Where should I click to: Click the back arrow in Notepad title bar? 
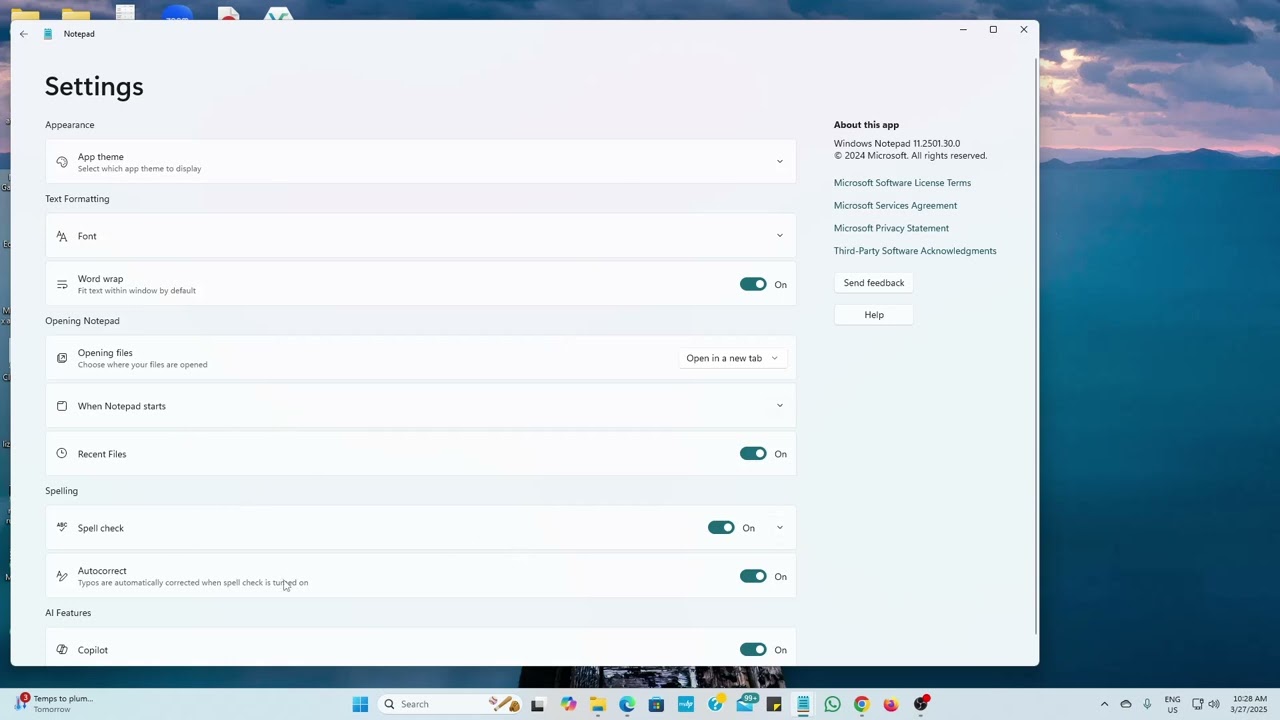point(24,34)
